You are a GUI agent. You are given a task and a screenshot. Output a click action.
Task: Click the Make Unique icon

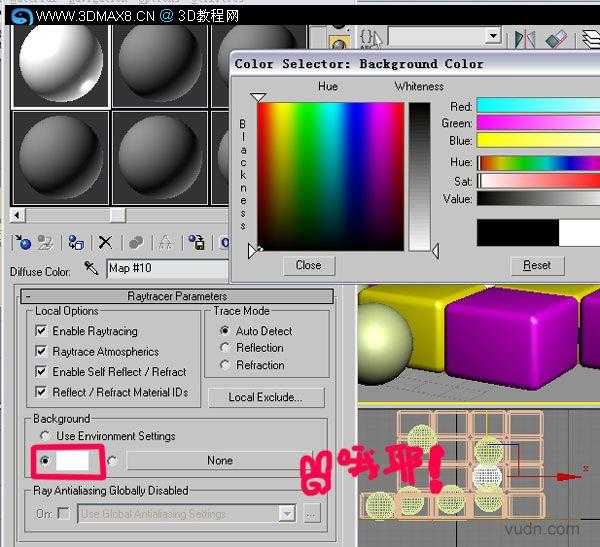point(165,242)
